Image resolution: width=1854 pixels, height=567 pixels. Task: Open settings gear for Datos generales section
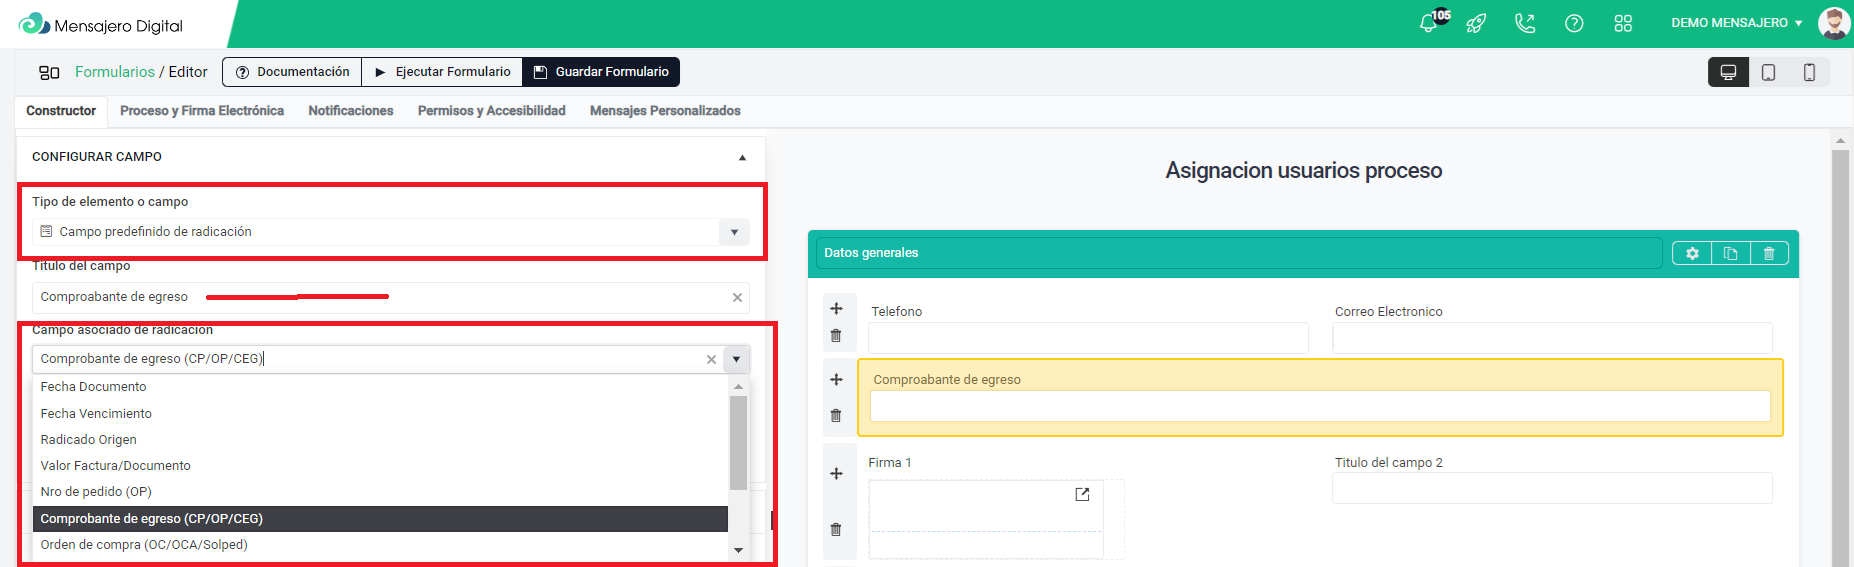1692,253
